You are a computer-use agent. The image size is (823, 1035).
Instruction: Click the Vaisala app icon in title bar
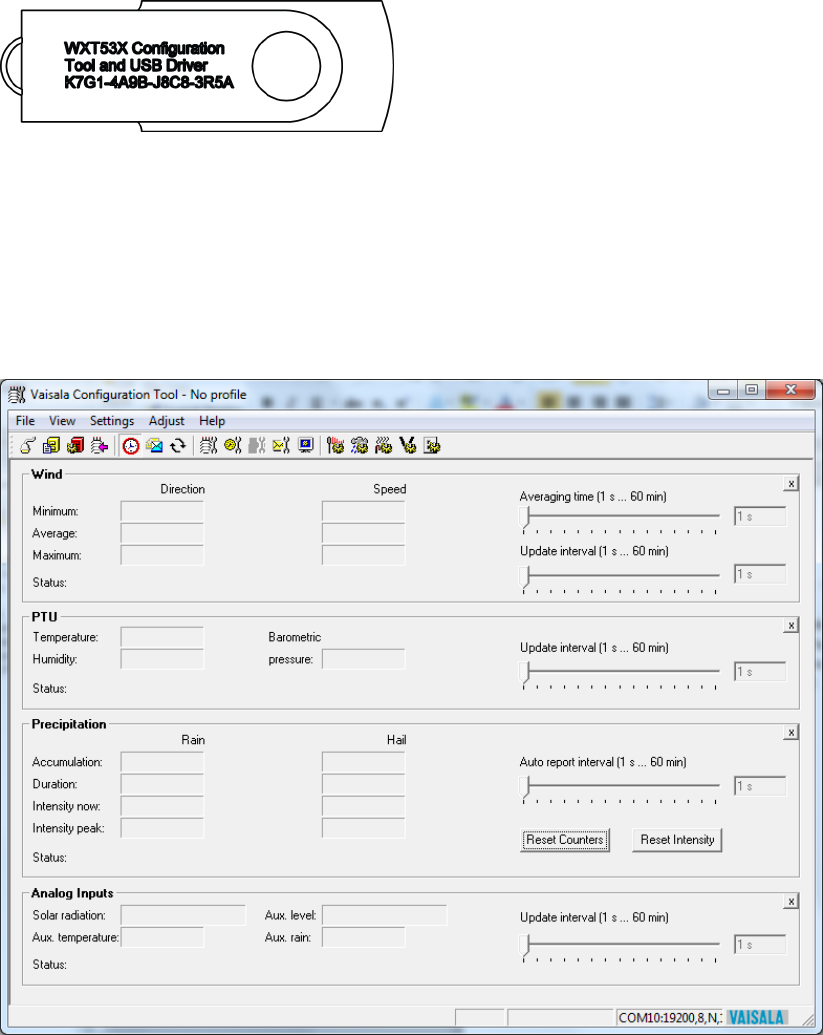coord(16,395)
